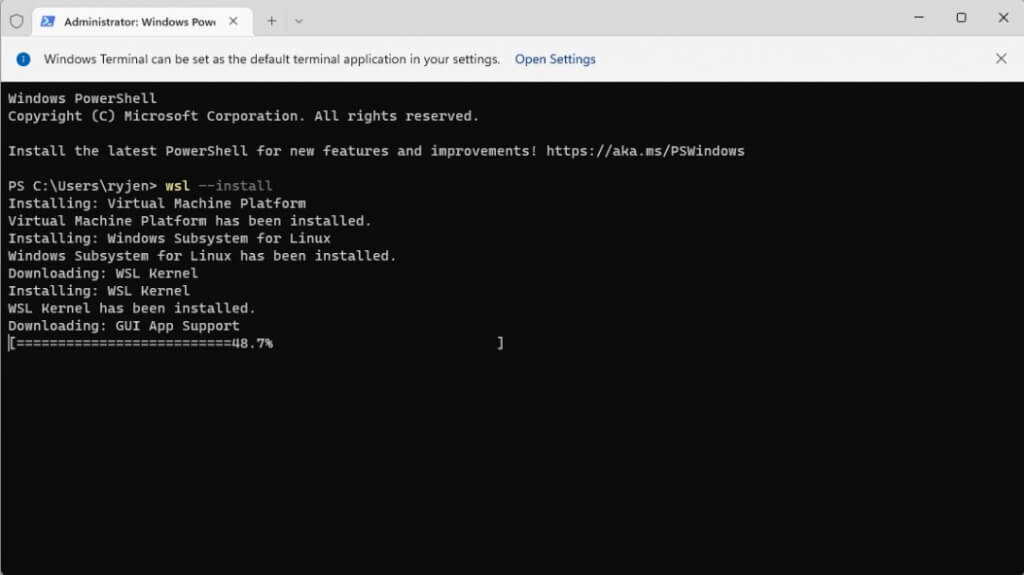Close the Windows Terminal window

[1004, 18]
